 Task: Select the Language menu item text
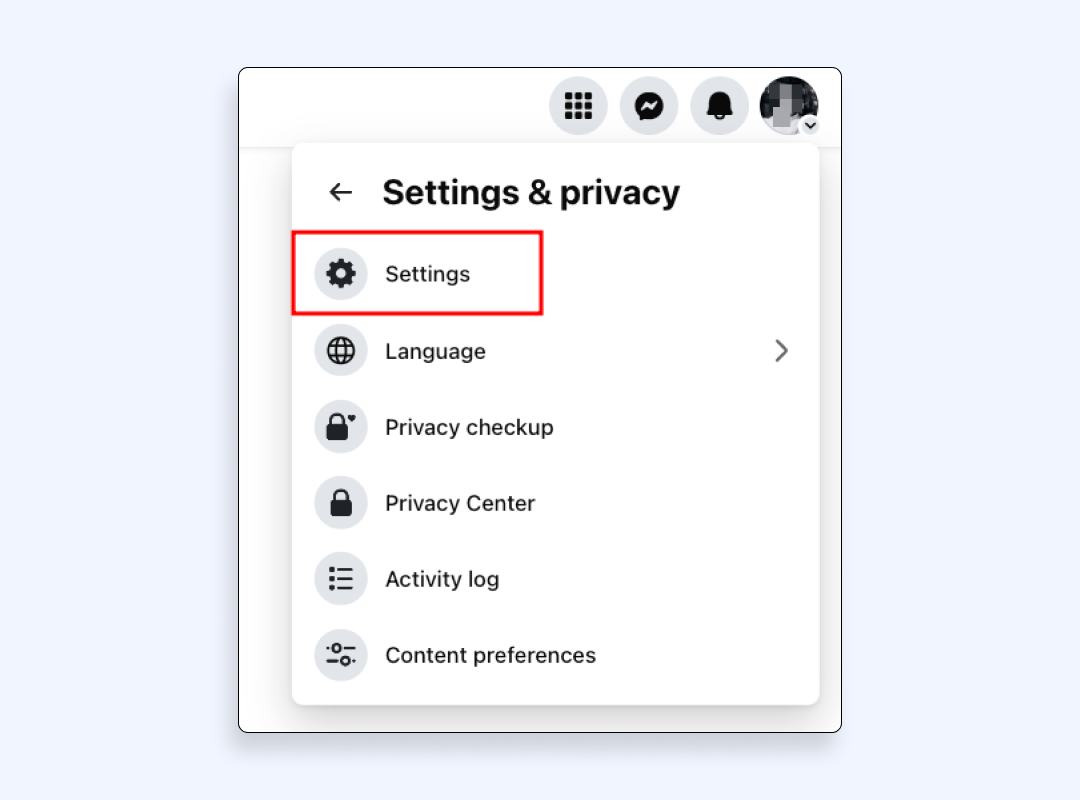[435, 351]
